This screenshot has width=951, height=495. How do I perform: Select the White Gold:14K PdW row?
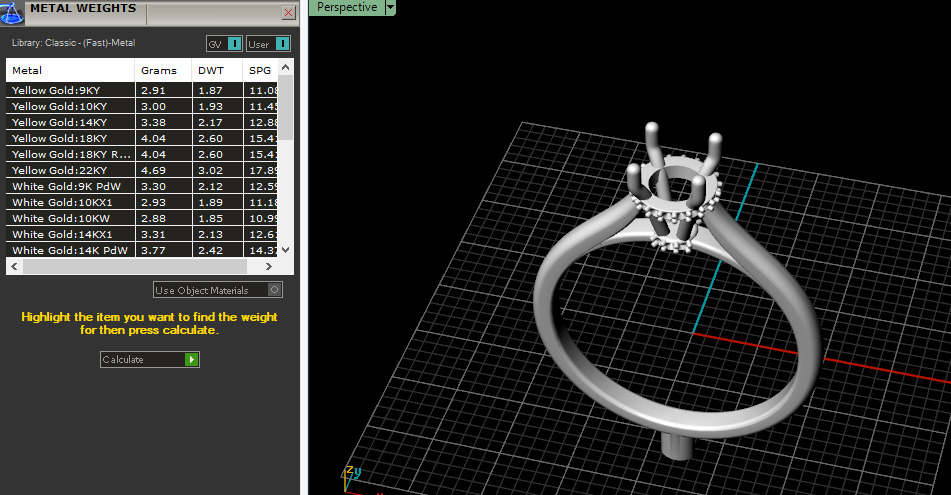142,250
